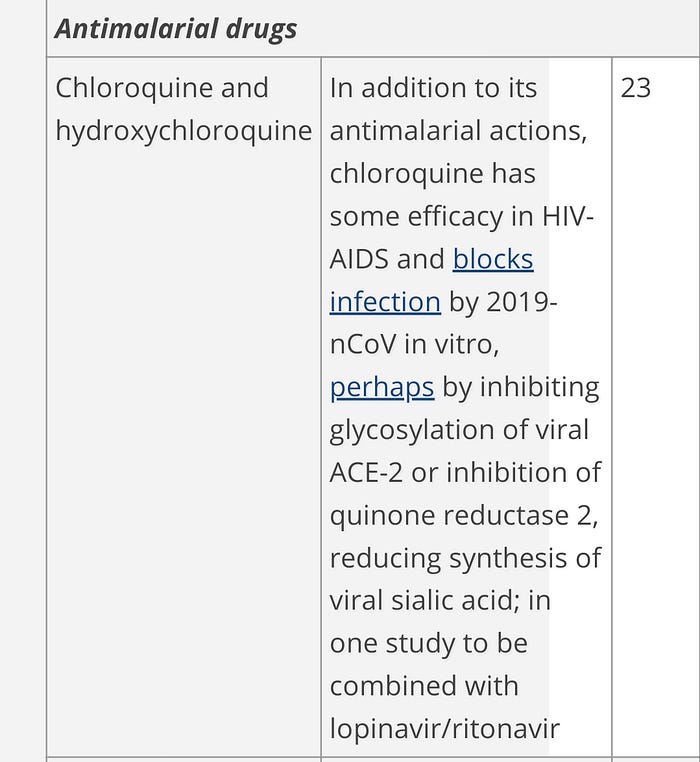Click the "reducing synthesis of" line
Screen dimensions: 700x762
pyautogui.click(x=465, y=559)
